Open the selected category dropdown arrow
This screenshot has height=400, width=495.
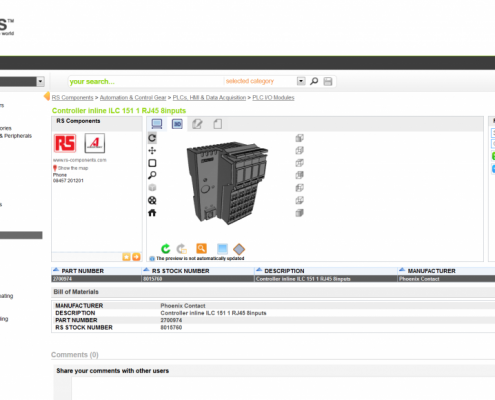click(x=301, y=81)
